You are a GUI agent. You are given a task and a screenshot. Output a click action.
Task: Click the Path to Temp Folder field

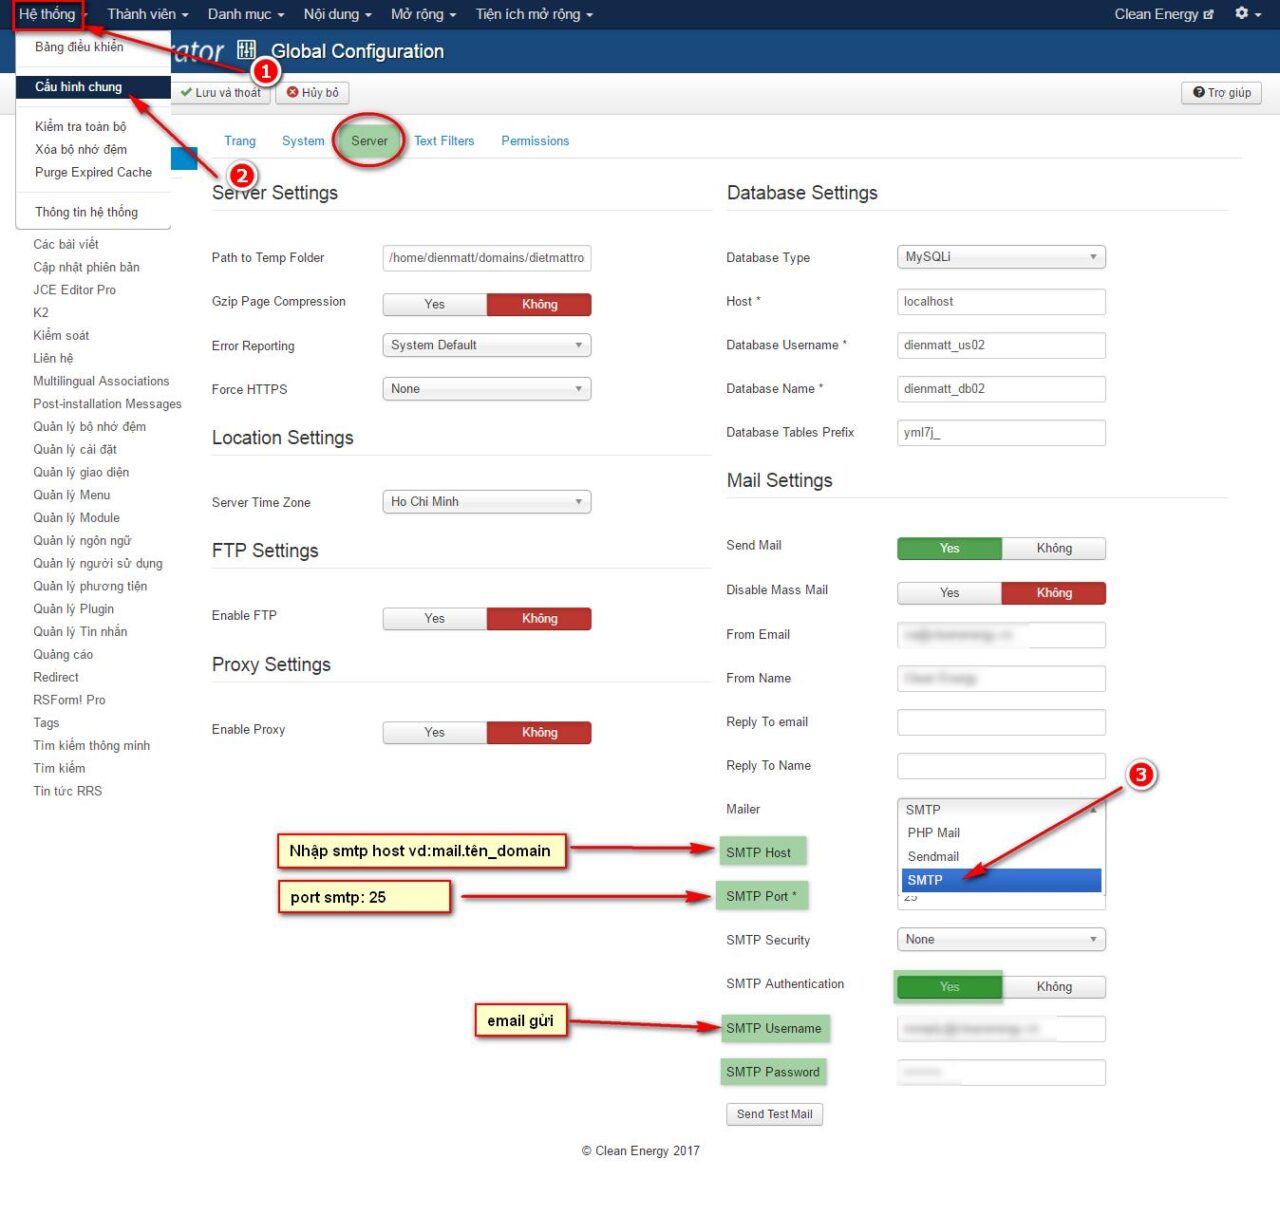tap(487, 258)
